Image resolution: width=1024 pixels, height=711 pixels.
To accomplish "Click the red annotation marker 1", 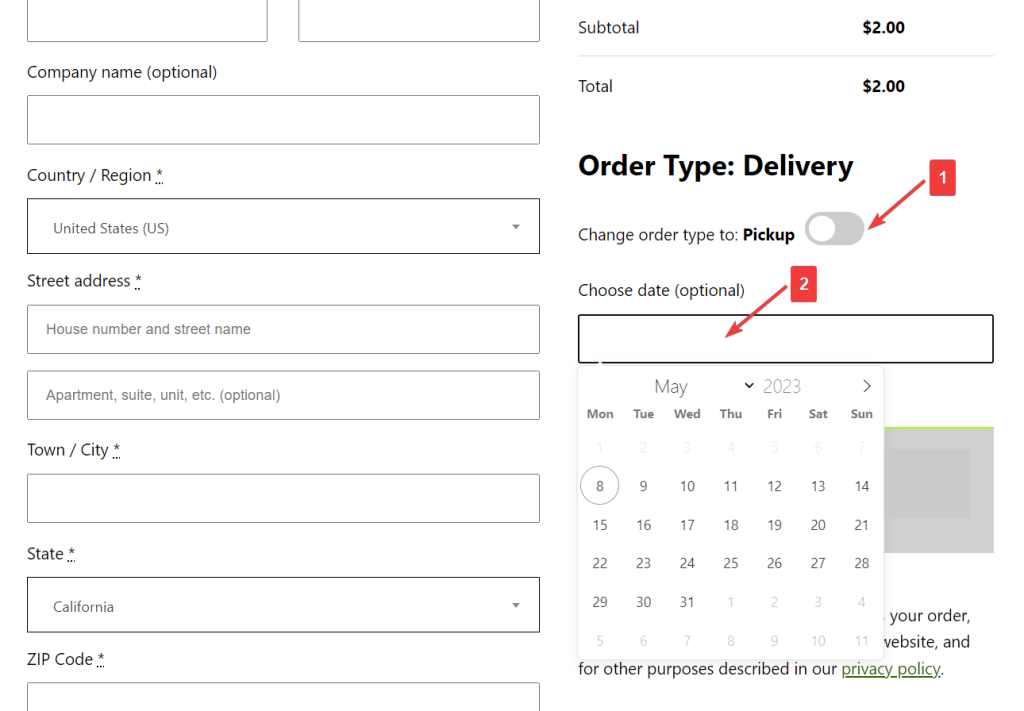I will pos(942,178).
